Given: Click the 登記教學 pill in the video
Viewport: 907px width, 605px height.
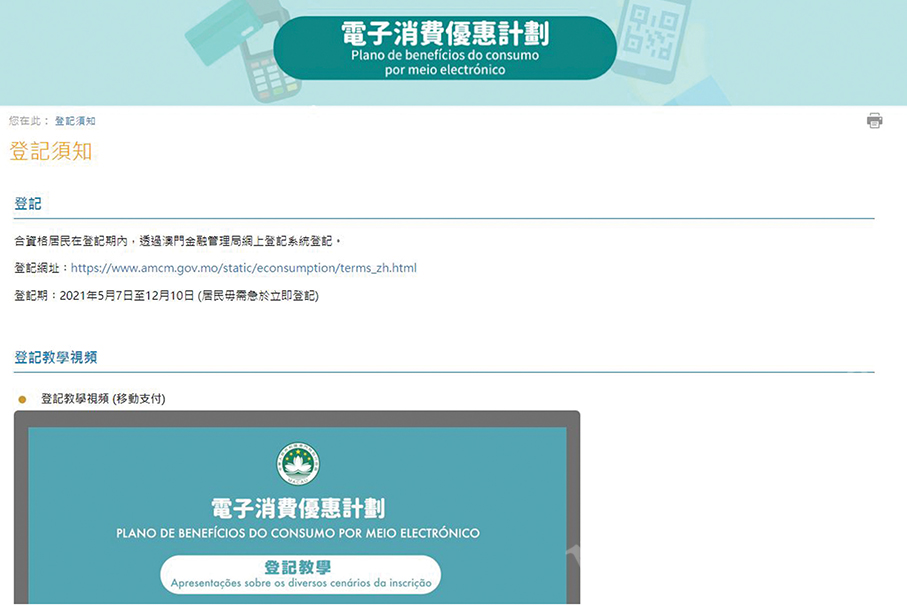Looking at the screenshot, I should click(x=300, y=574).
